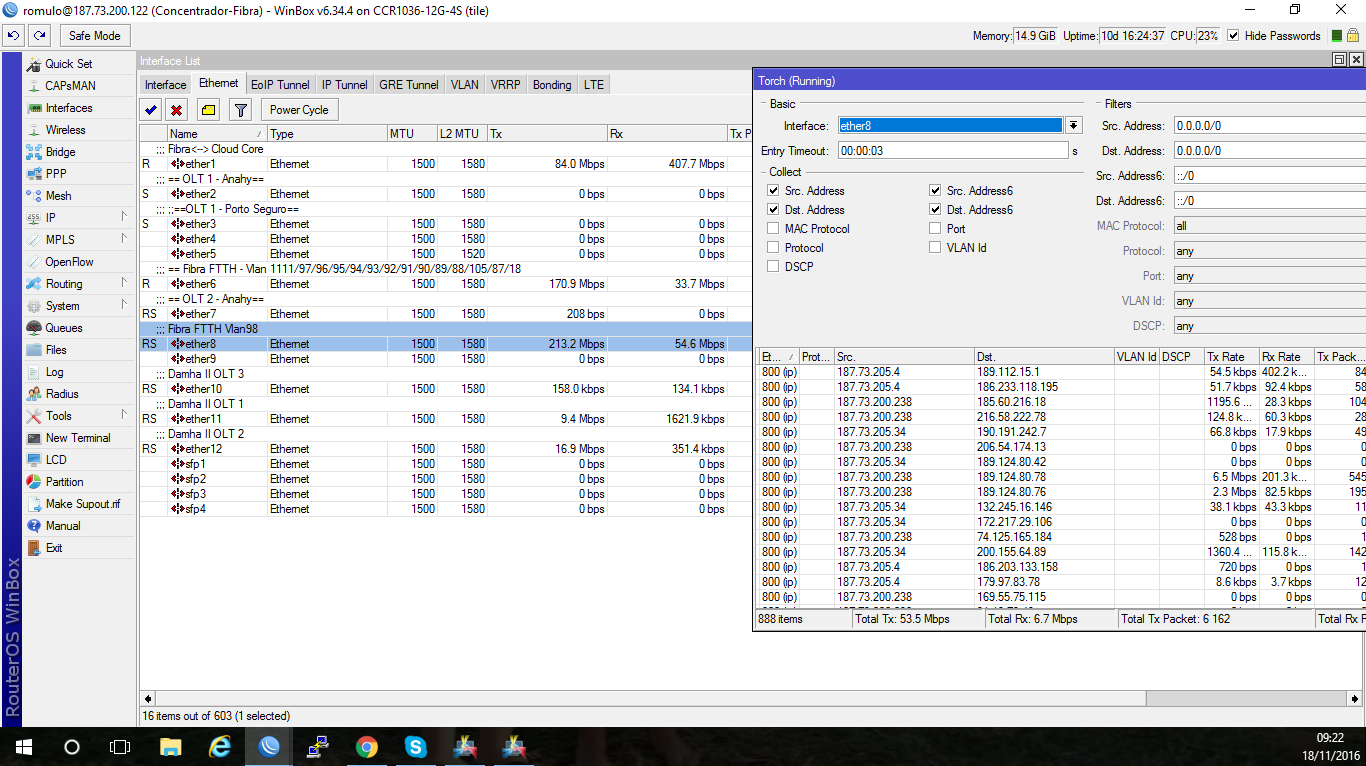Screen dimensions: 1366x766
Task: Switch to the VLAN tab
Action: click(x=464, y=85)
